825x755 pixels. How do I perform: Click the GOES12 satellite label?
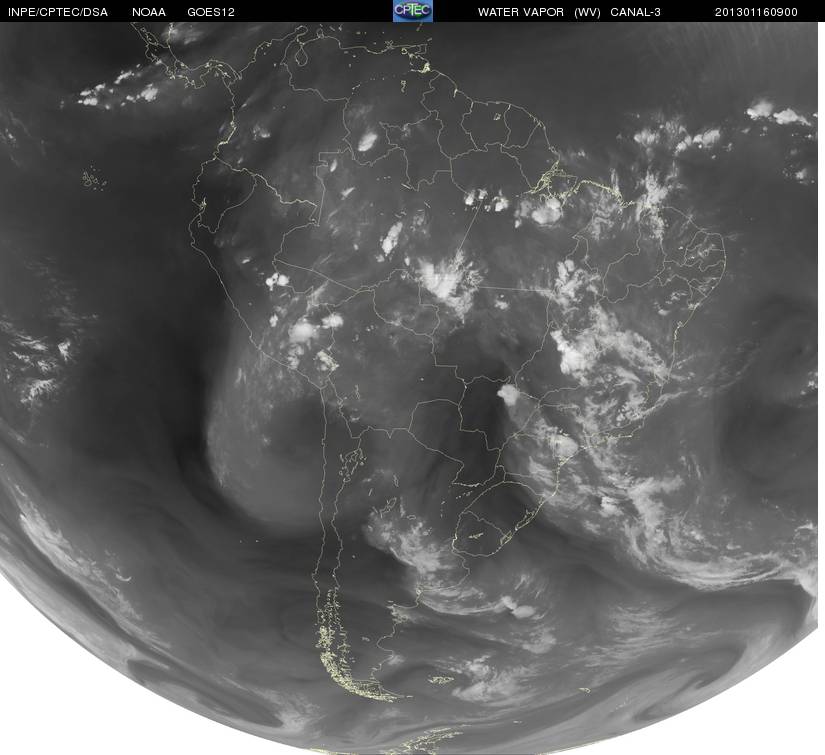211,12
